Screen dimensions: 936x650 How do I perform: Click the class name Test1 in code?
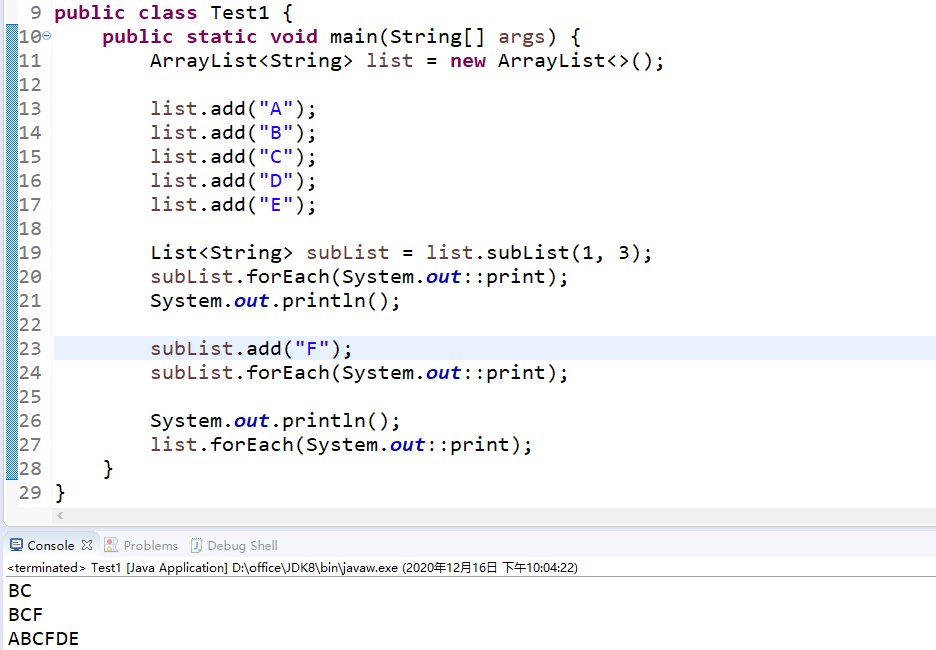click(240, 13)
